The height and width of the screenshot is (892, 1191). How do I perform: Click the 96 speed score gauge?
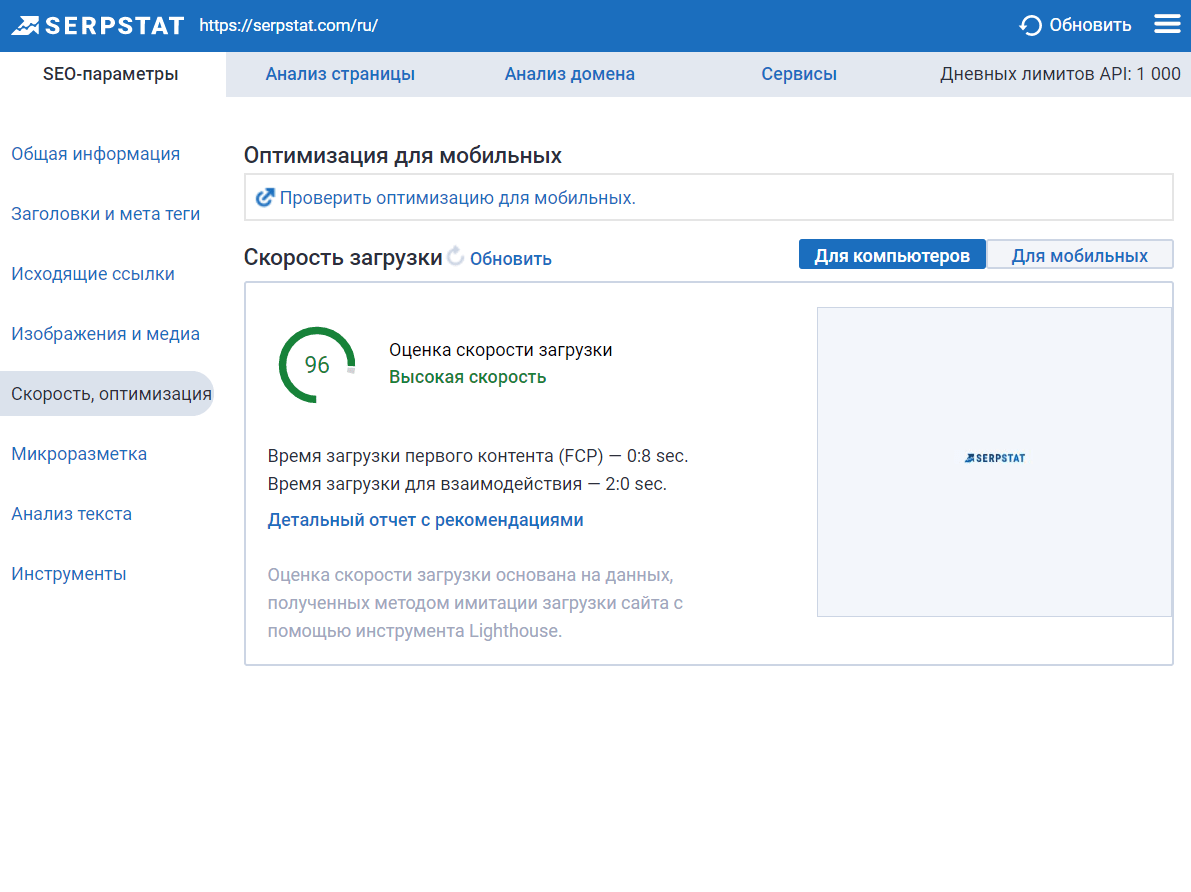(317, 365)
